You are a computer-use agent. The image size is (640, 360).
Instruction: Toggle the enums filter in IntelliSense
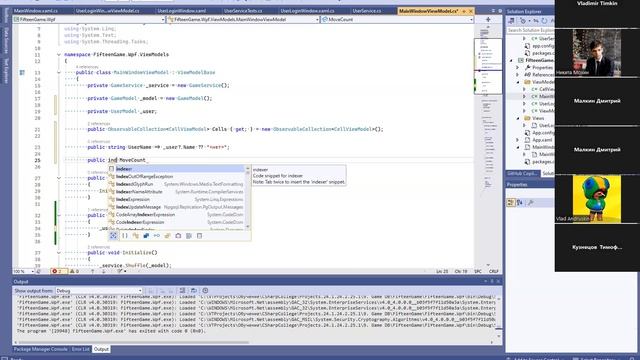(167, 236)
